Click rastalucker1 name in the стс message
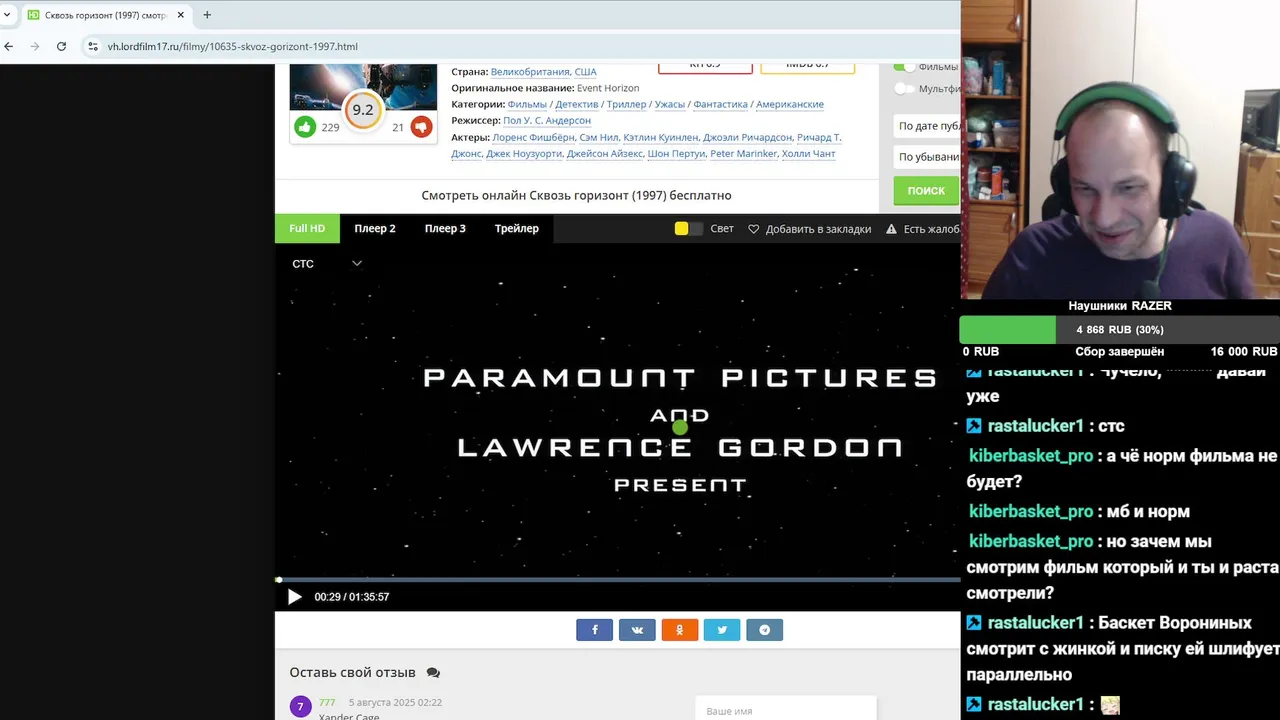Screen dimensions: 1280x720 click(1035, 426)
